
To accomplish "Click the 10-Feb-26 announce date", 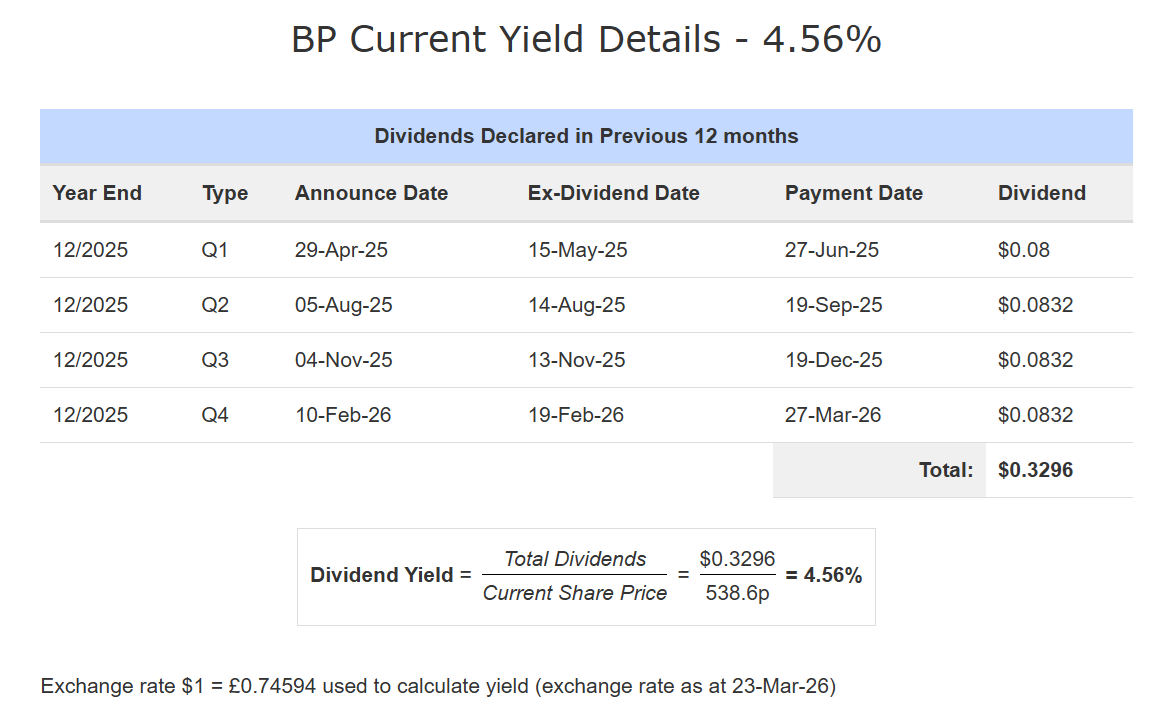I will pyautogui.click(x=343, y=415).
